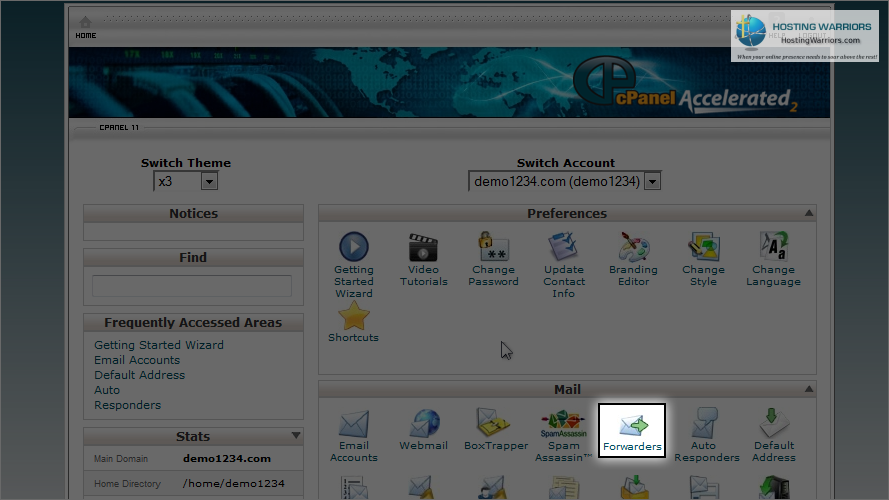
Task: Open Video Tutorials clapperboard icon
Action: (423, 247)
